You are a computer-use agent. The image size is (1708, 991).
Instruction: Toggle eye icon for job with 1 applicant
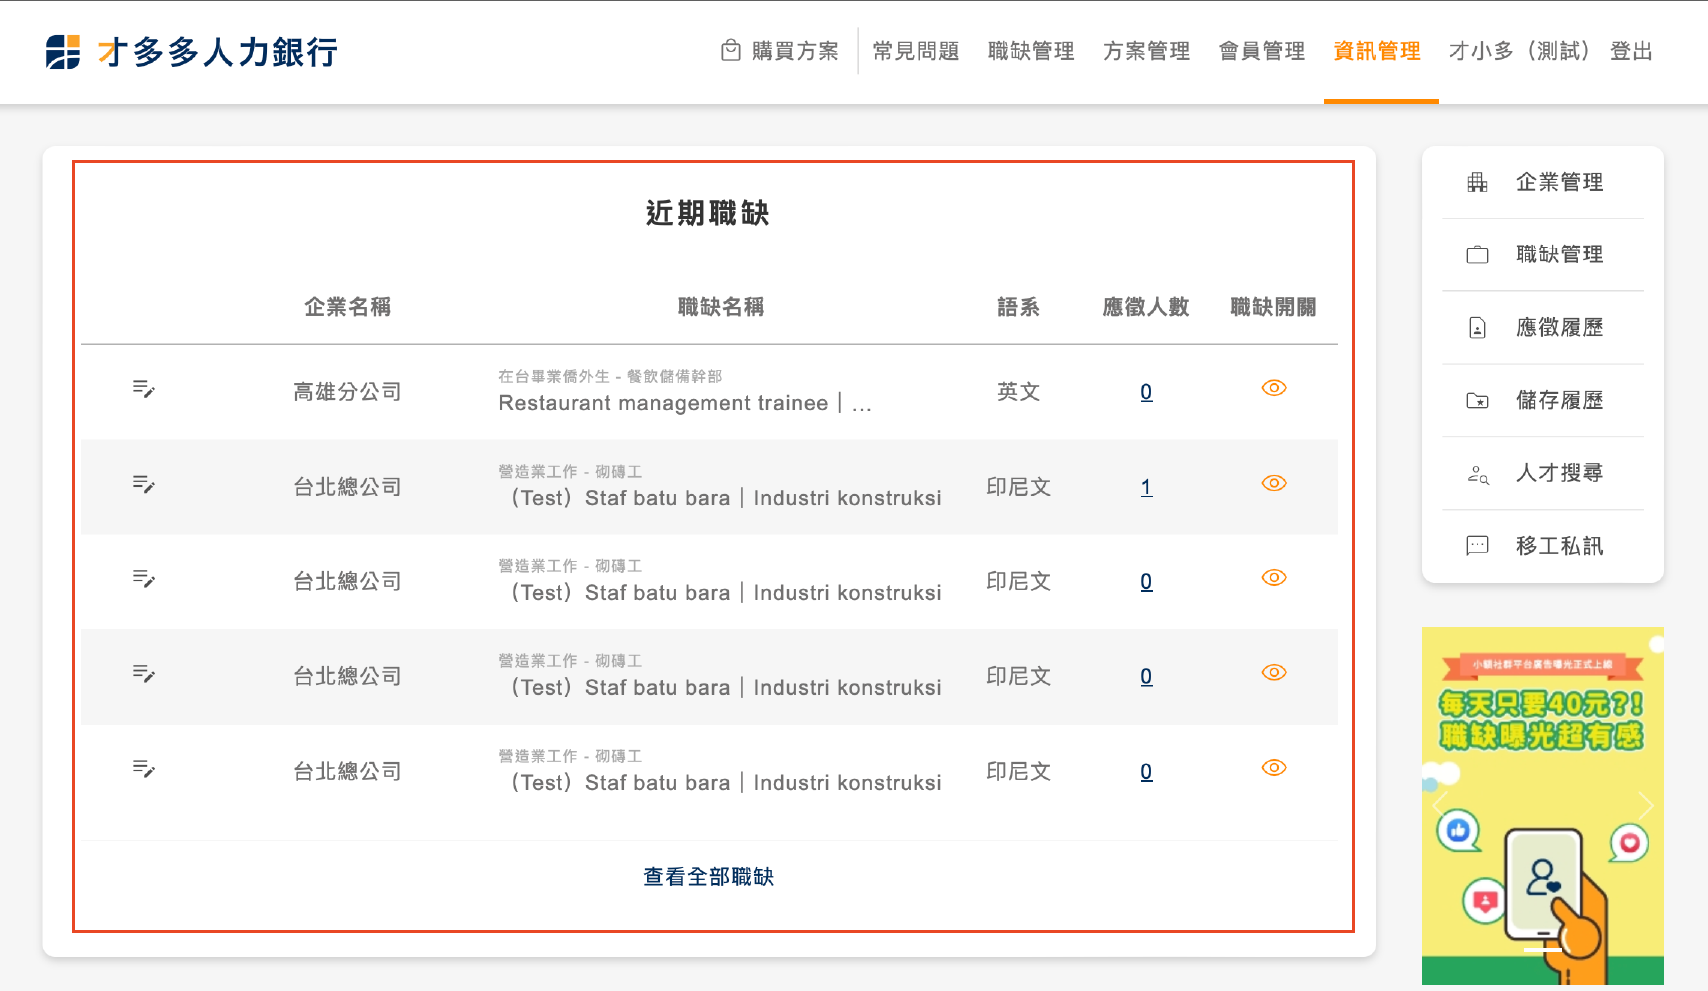(x=1273, y=483)
